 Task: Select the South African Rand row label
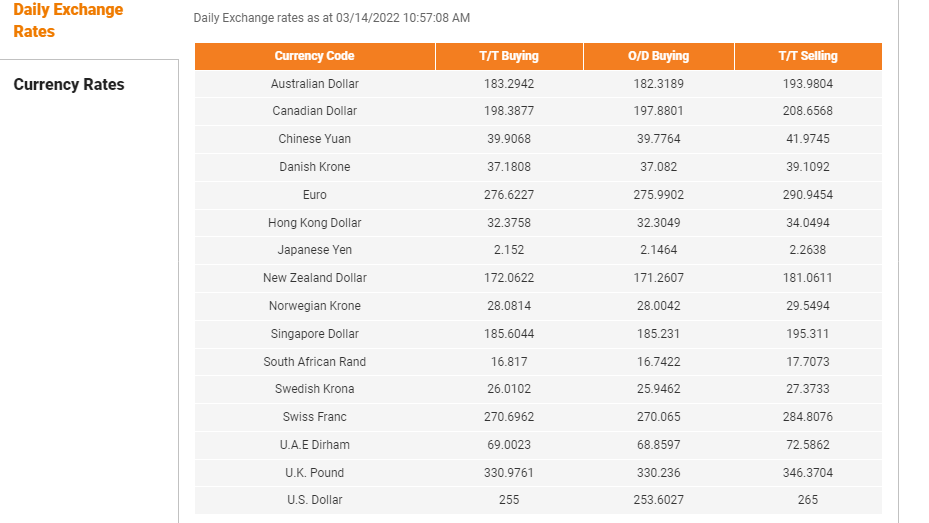[315, 361]
